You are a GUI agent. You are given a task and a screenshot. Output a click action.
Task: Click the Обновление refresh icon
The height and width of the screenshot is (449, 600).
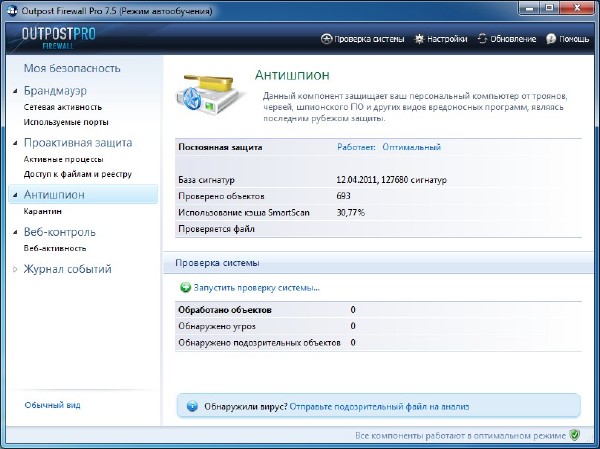484,40
